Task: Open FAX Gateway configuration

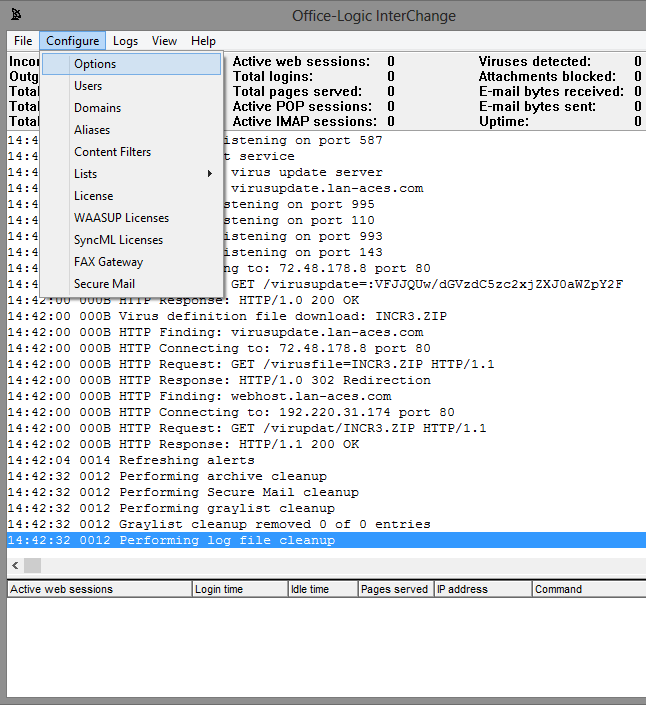Action: coord(132,262)
